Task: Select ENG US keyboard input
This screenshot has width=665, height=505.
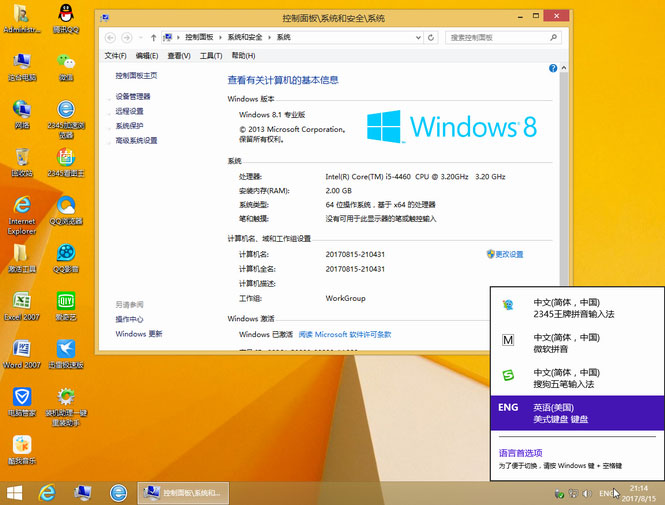Action: (x=577, y=413)
